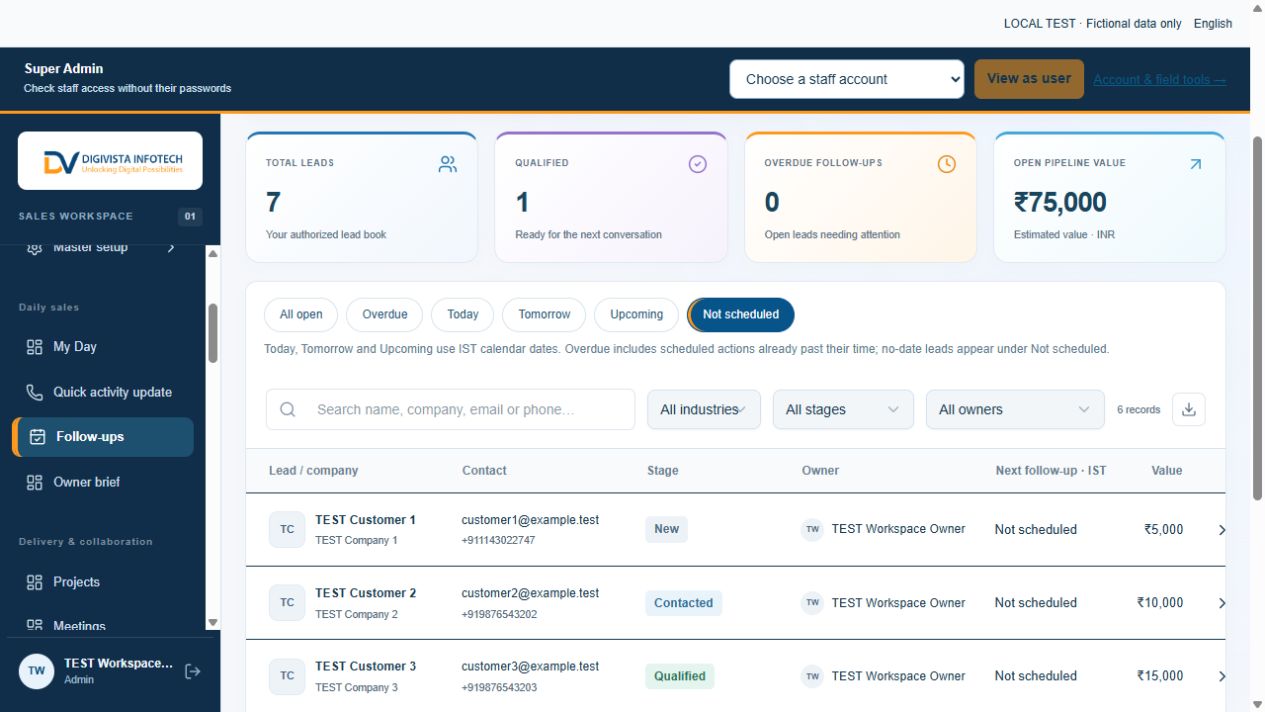The height and width of the screenshot is (712, 1265).
Task: Click the magnifier icon in search box
Action: pos(288,409)
